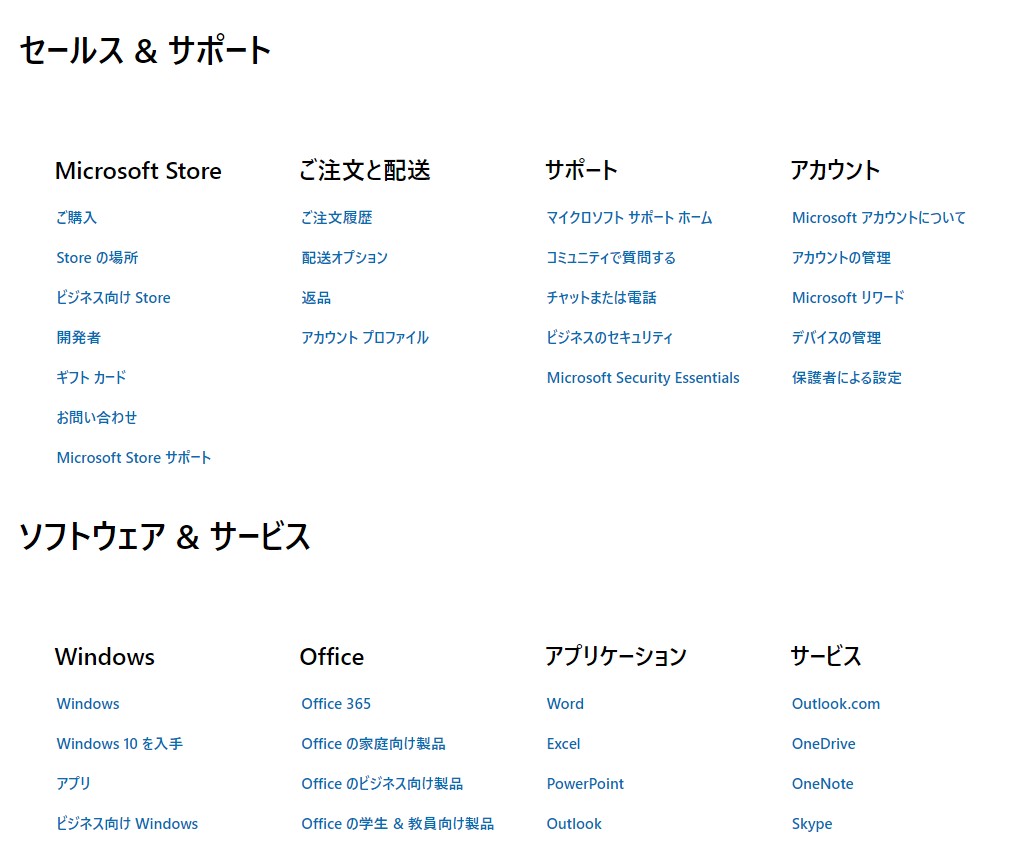Viewport: 1015px width, 855px height.
Task: Click the アカウント column heading
Action: [835, 170]
